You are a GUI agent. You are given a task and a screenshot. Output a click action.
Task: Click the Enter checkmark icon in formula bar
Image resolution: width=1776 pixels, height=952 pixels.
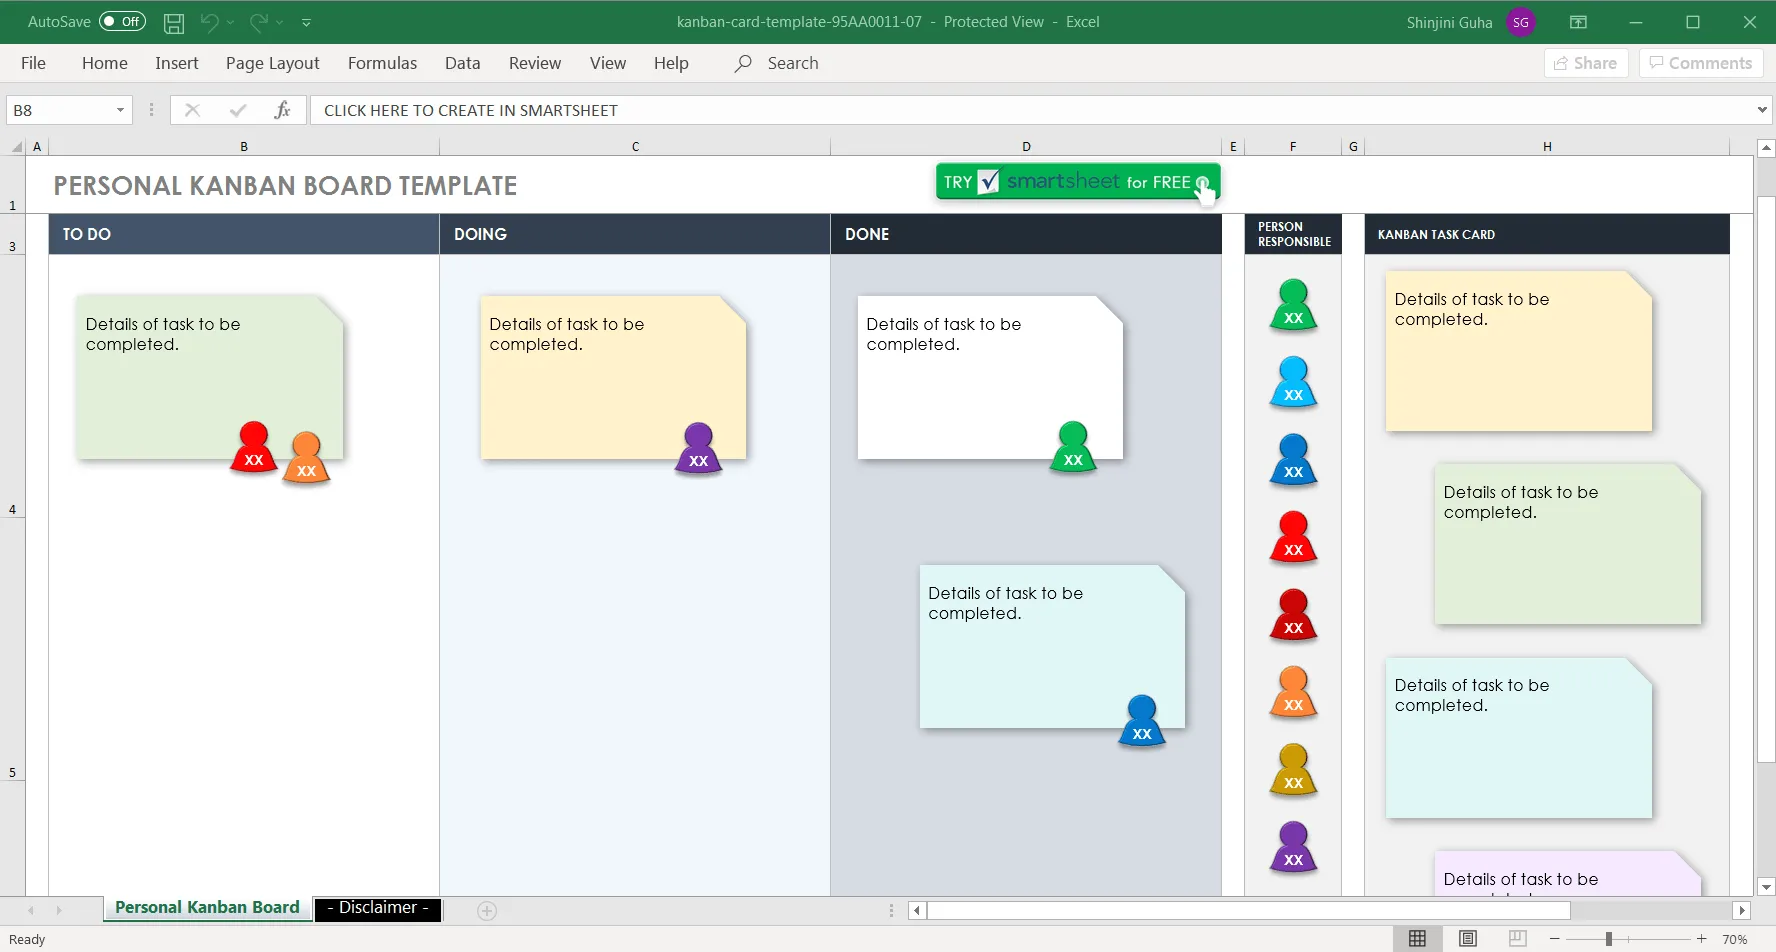[x=238, y=110]
